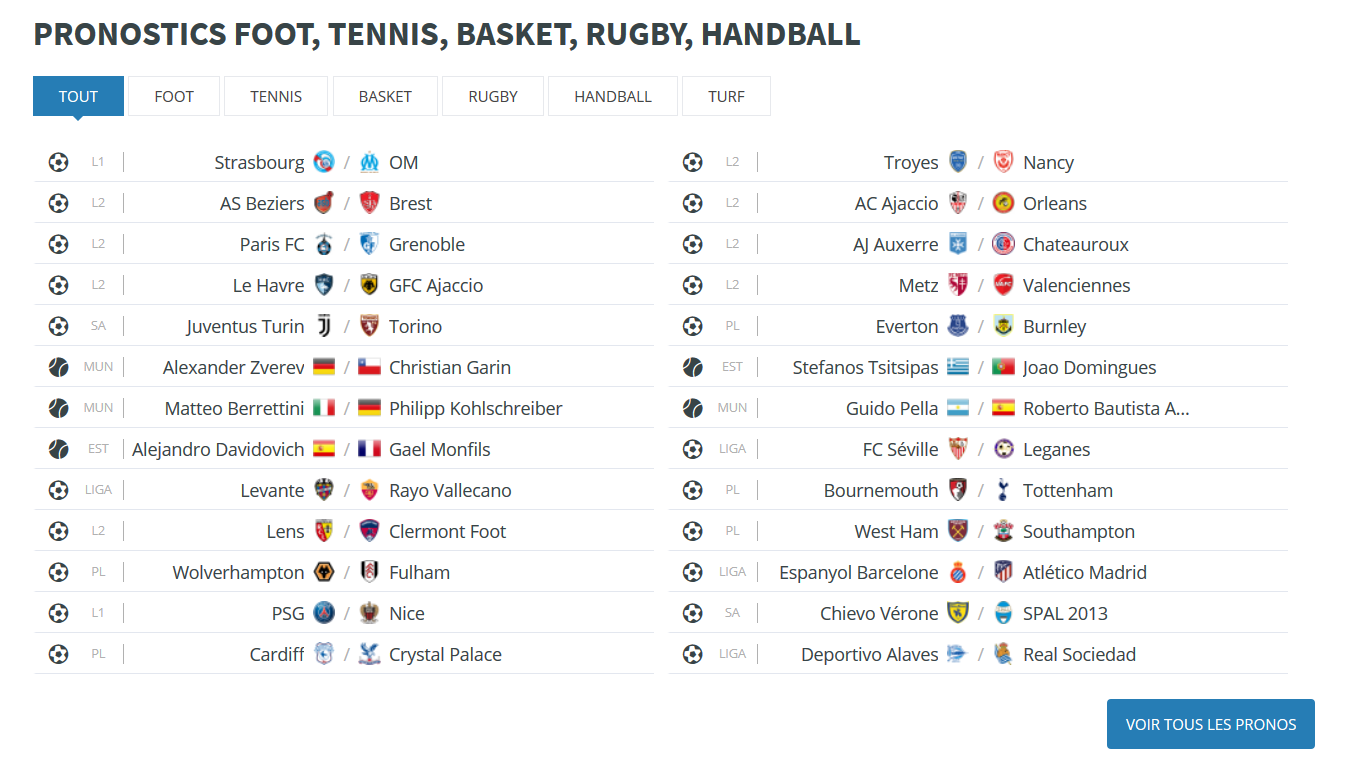Click the Wolverhampton wolf logo
The image size is (1345, 763).
324,572
